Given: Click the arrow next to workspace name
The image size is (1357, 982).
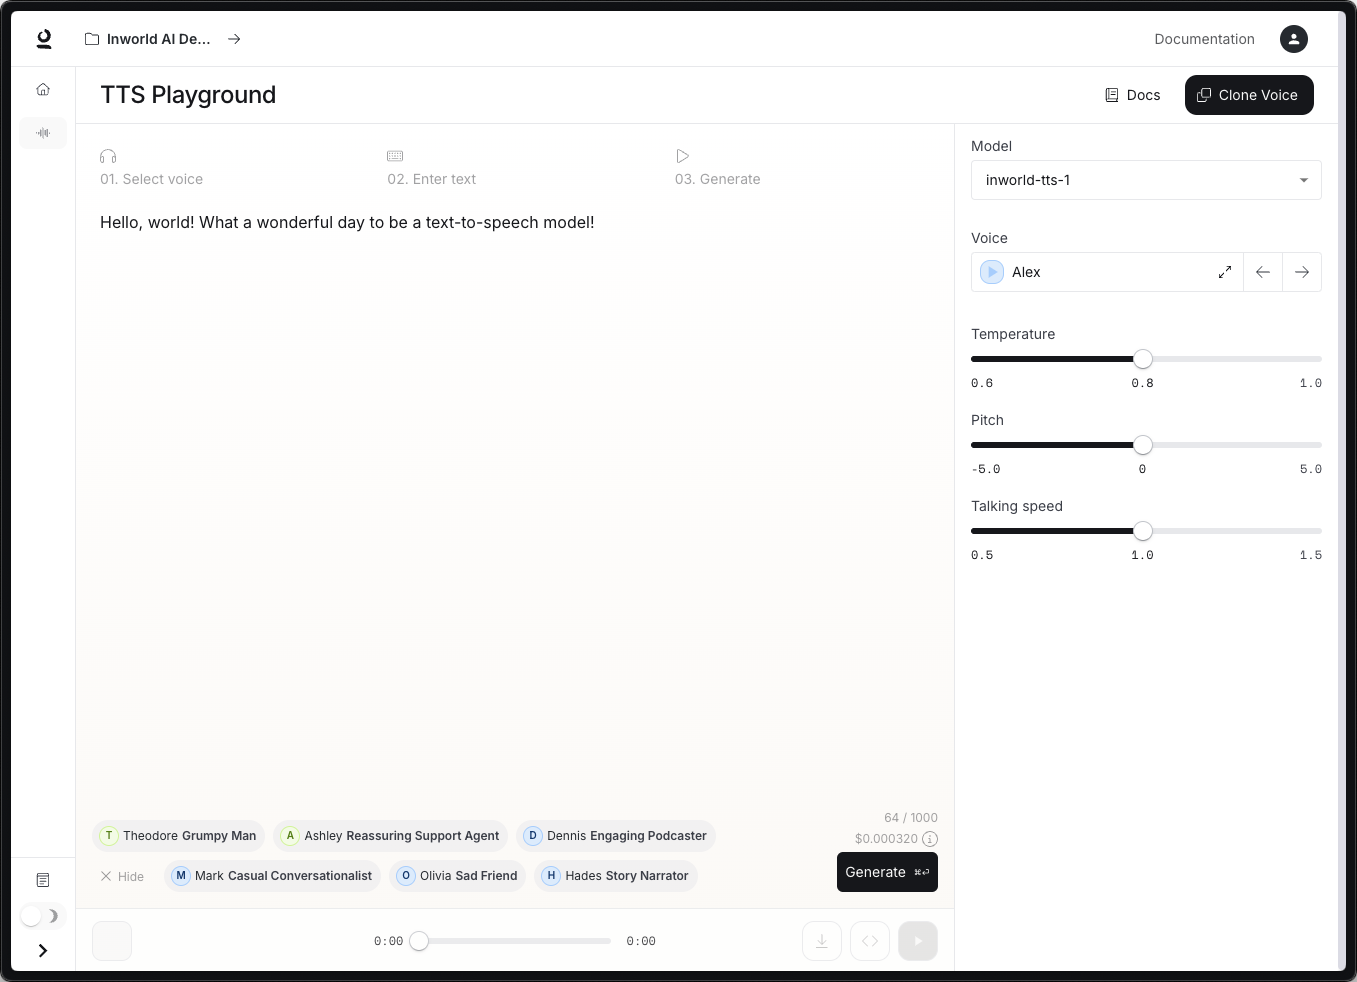Looking at the screenshot, I should 234,39.
